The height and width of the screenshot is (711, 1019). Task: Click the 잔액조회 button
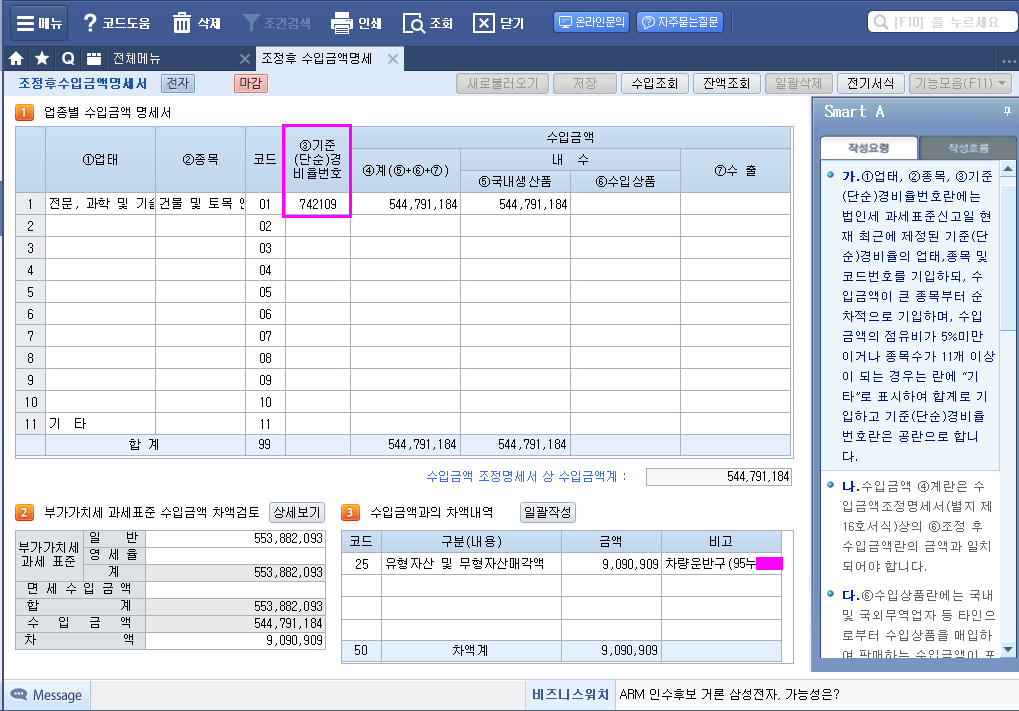(x=727, y=84)
